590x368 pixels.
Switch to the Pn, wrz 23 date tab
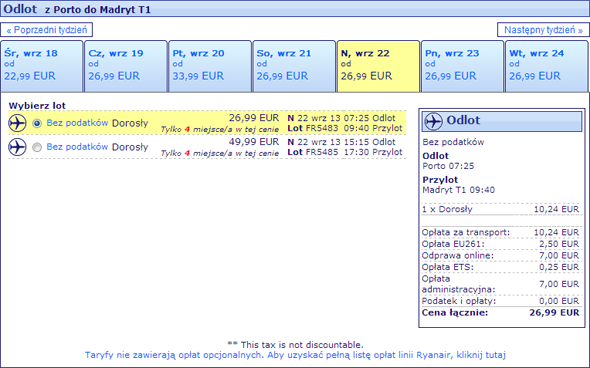[462, 66]
